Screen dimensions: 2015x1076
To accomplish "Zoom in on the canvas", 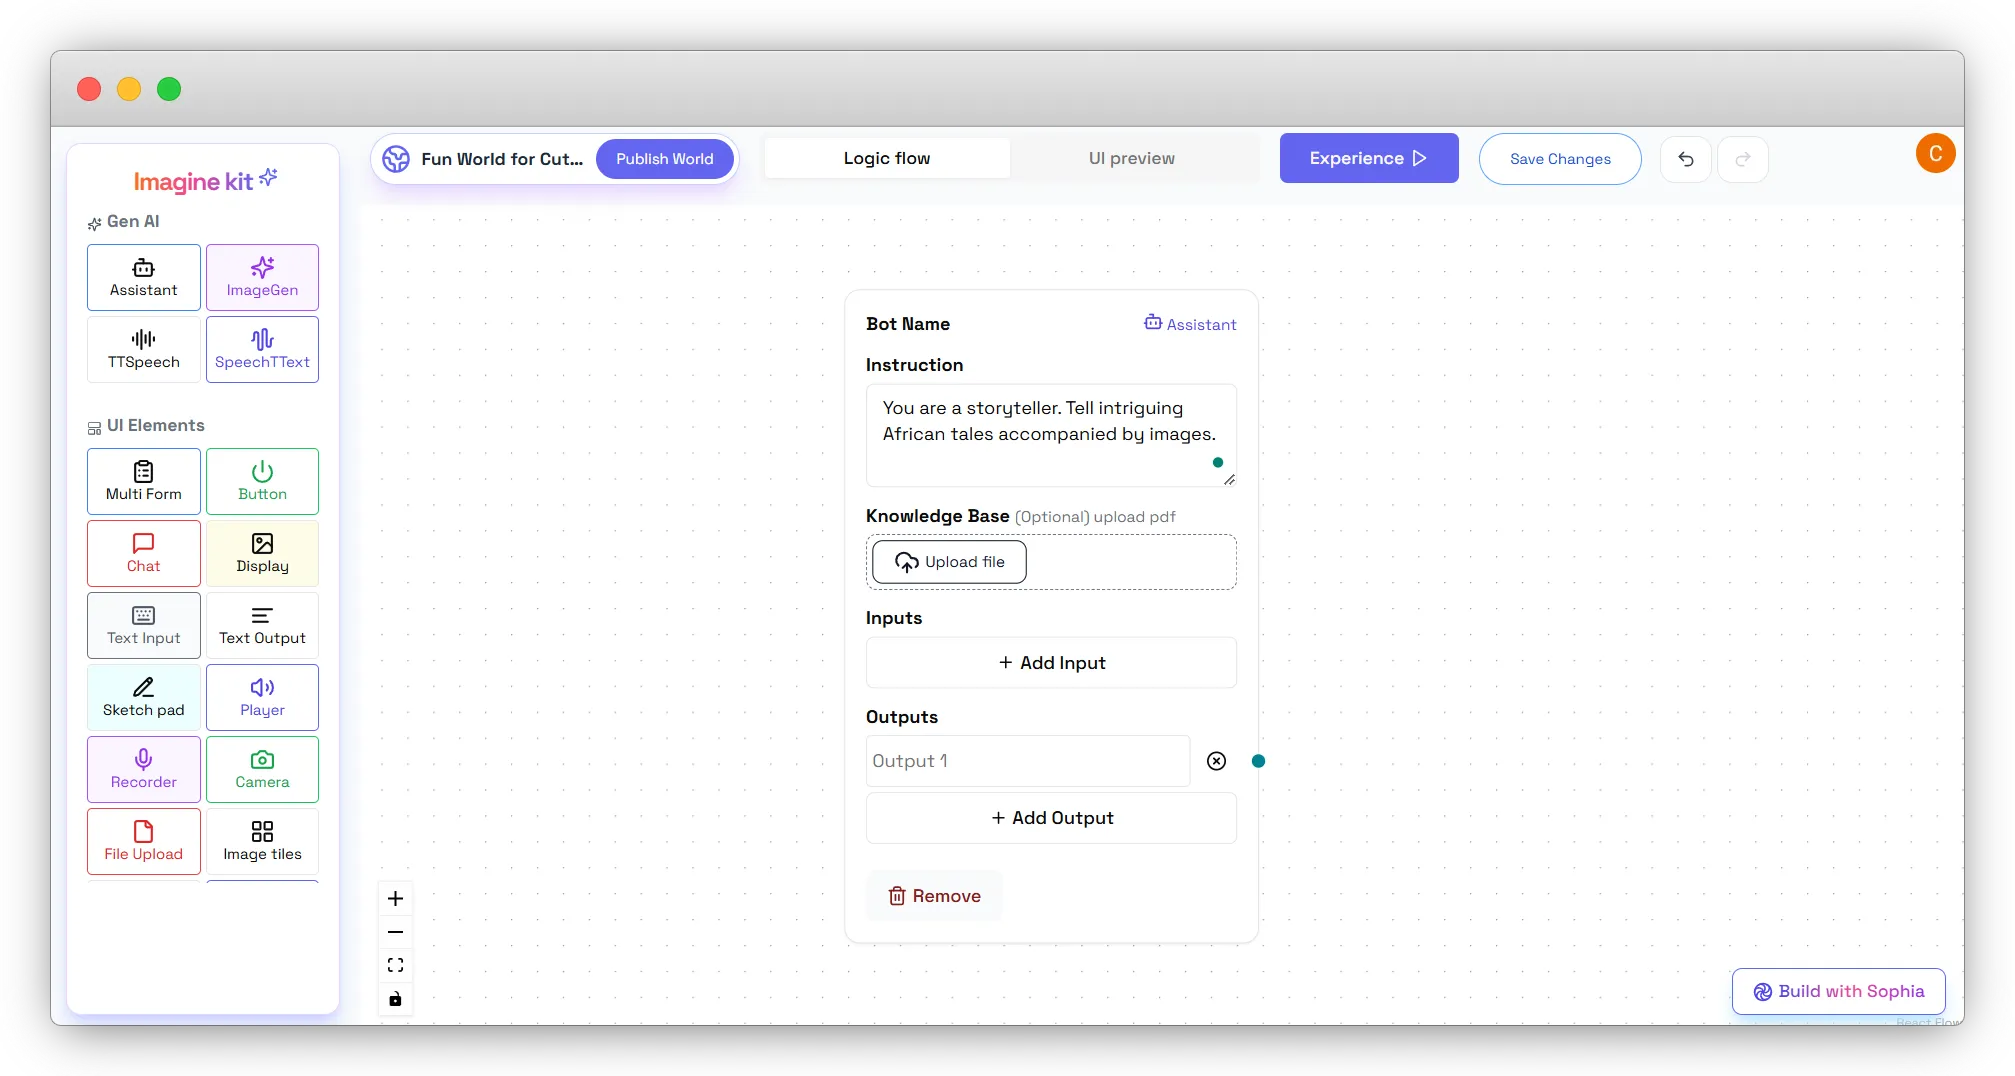I will click(395, 898).
